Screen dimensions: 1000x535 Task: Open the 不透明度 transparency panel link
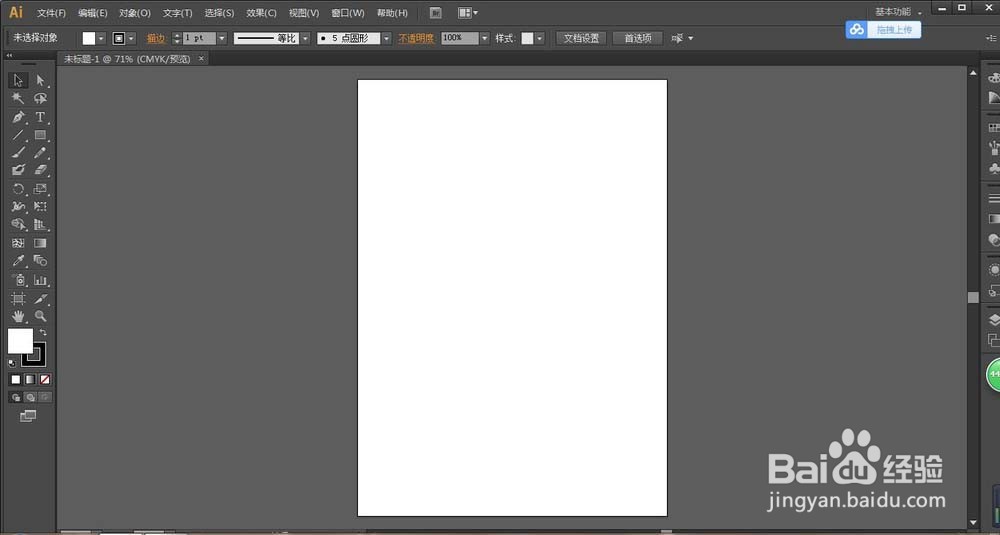[416, 38]
